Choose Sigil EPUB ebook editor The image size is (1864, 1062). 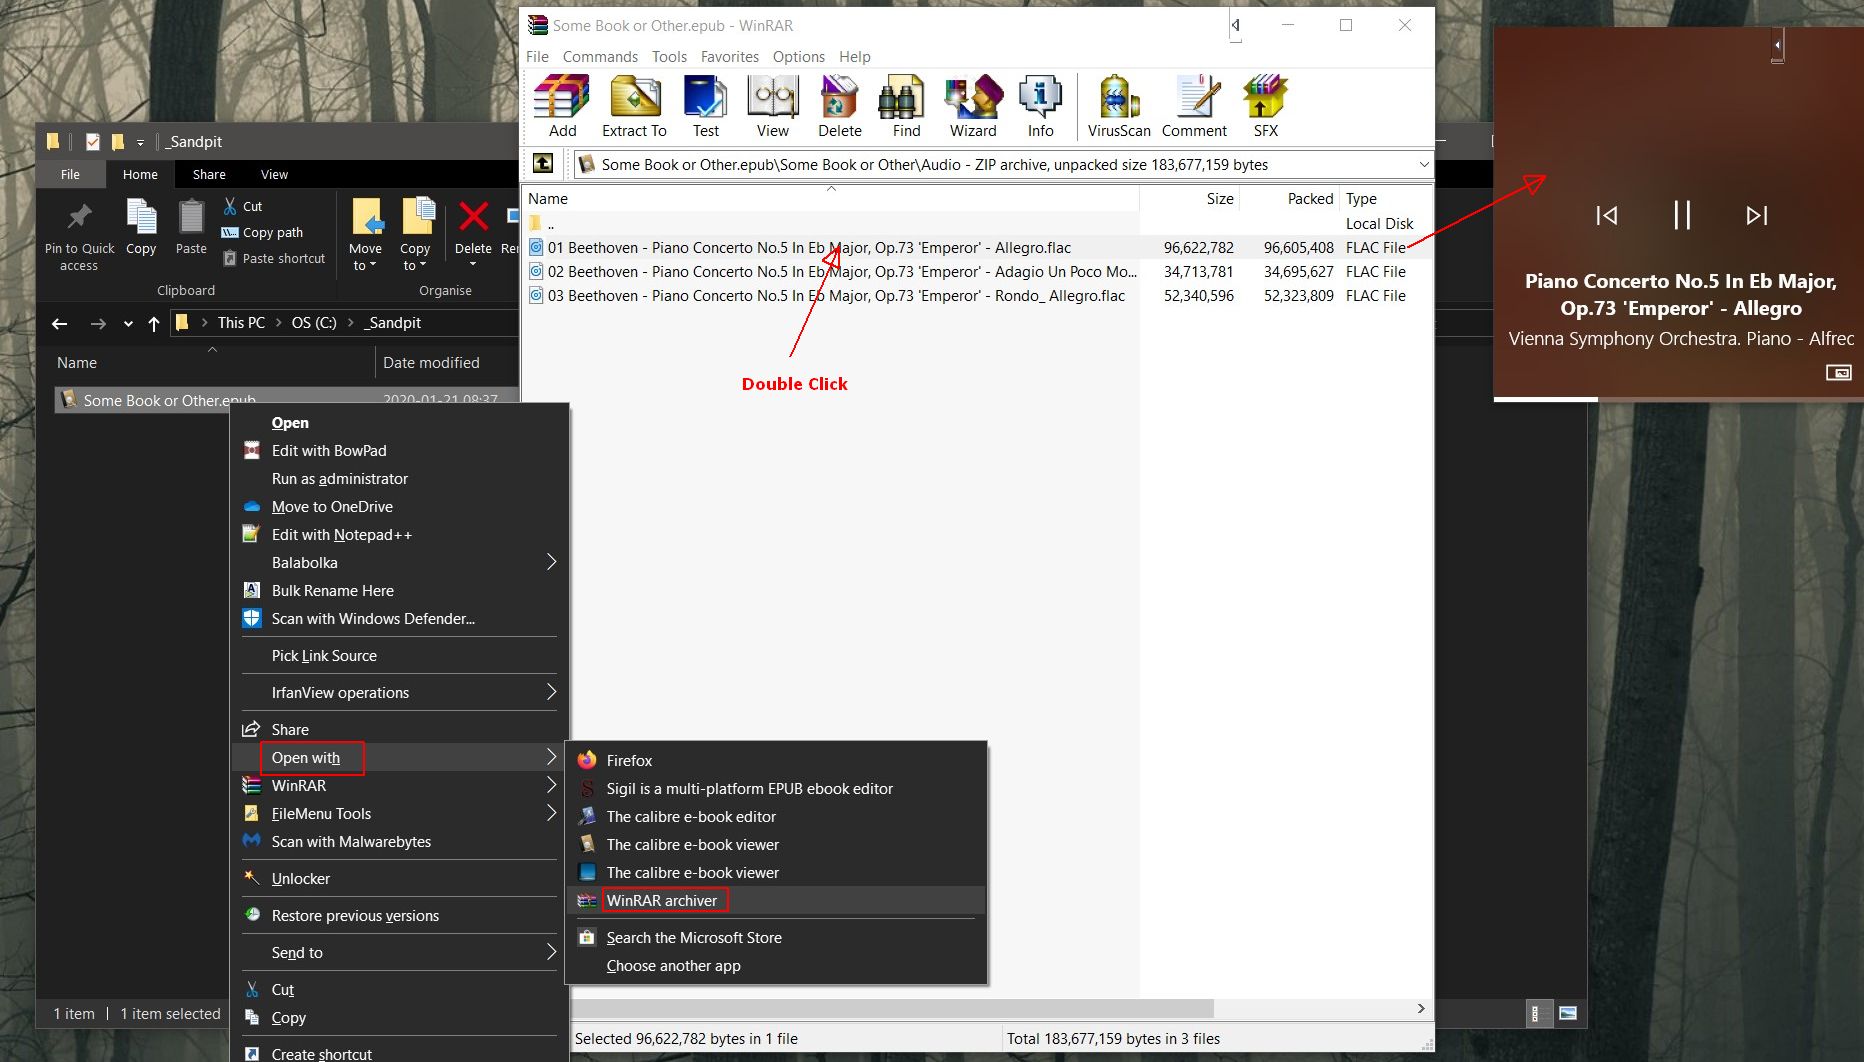pyautogui.click(x=776, y=788)
